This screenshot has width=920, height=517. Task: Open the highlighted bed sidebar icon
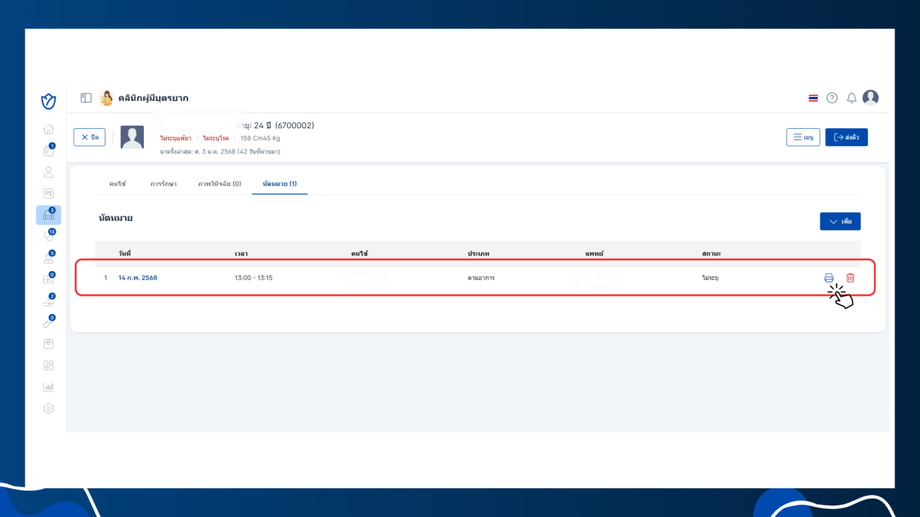pyautogui.click(x=49, y=215)
